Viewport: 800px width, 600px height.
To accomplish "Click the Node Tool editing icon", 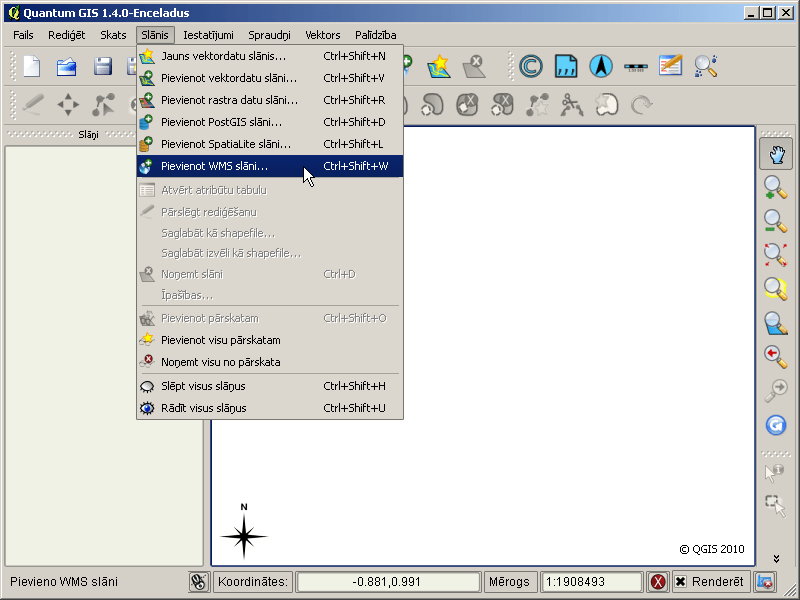I will [103, 105].
